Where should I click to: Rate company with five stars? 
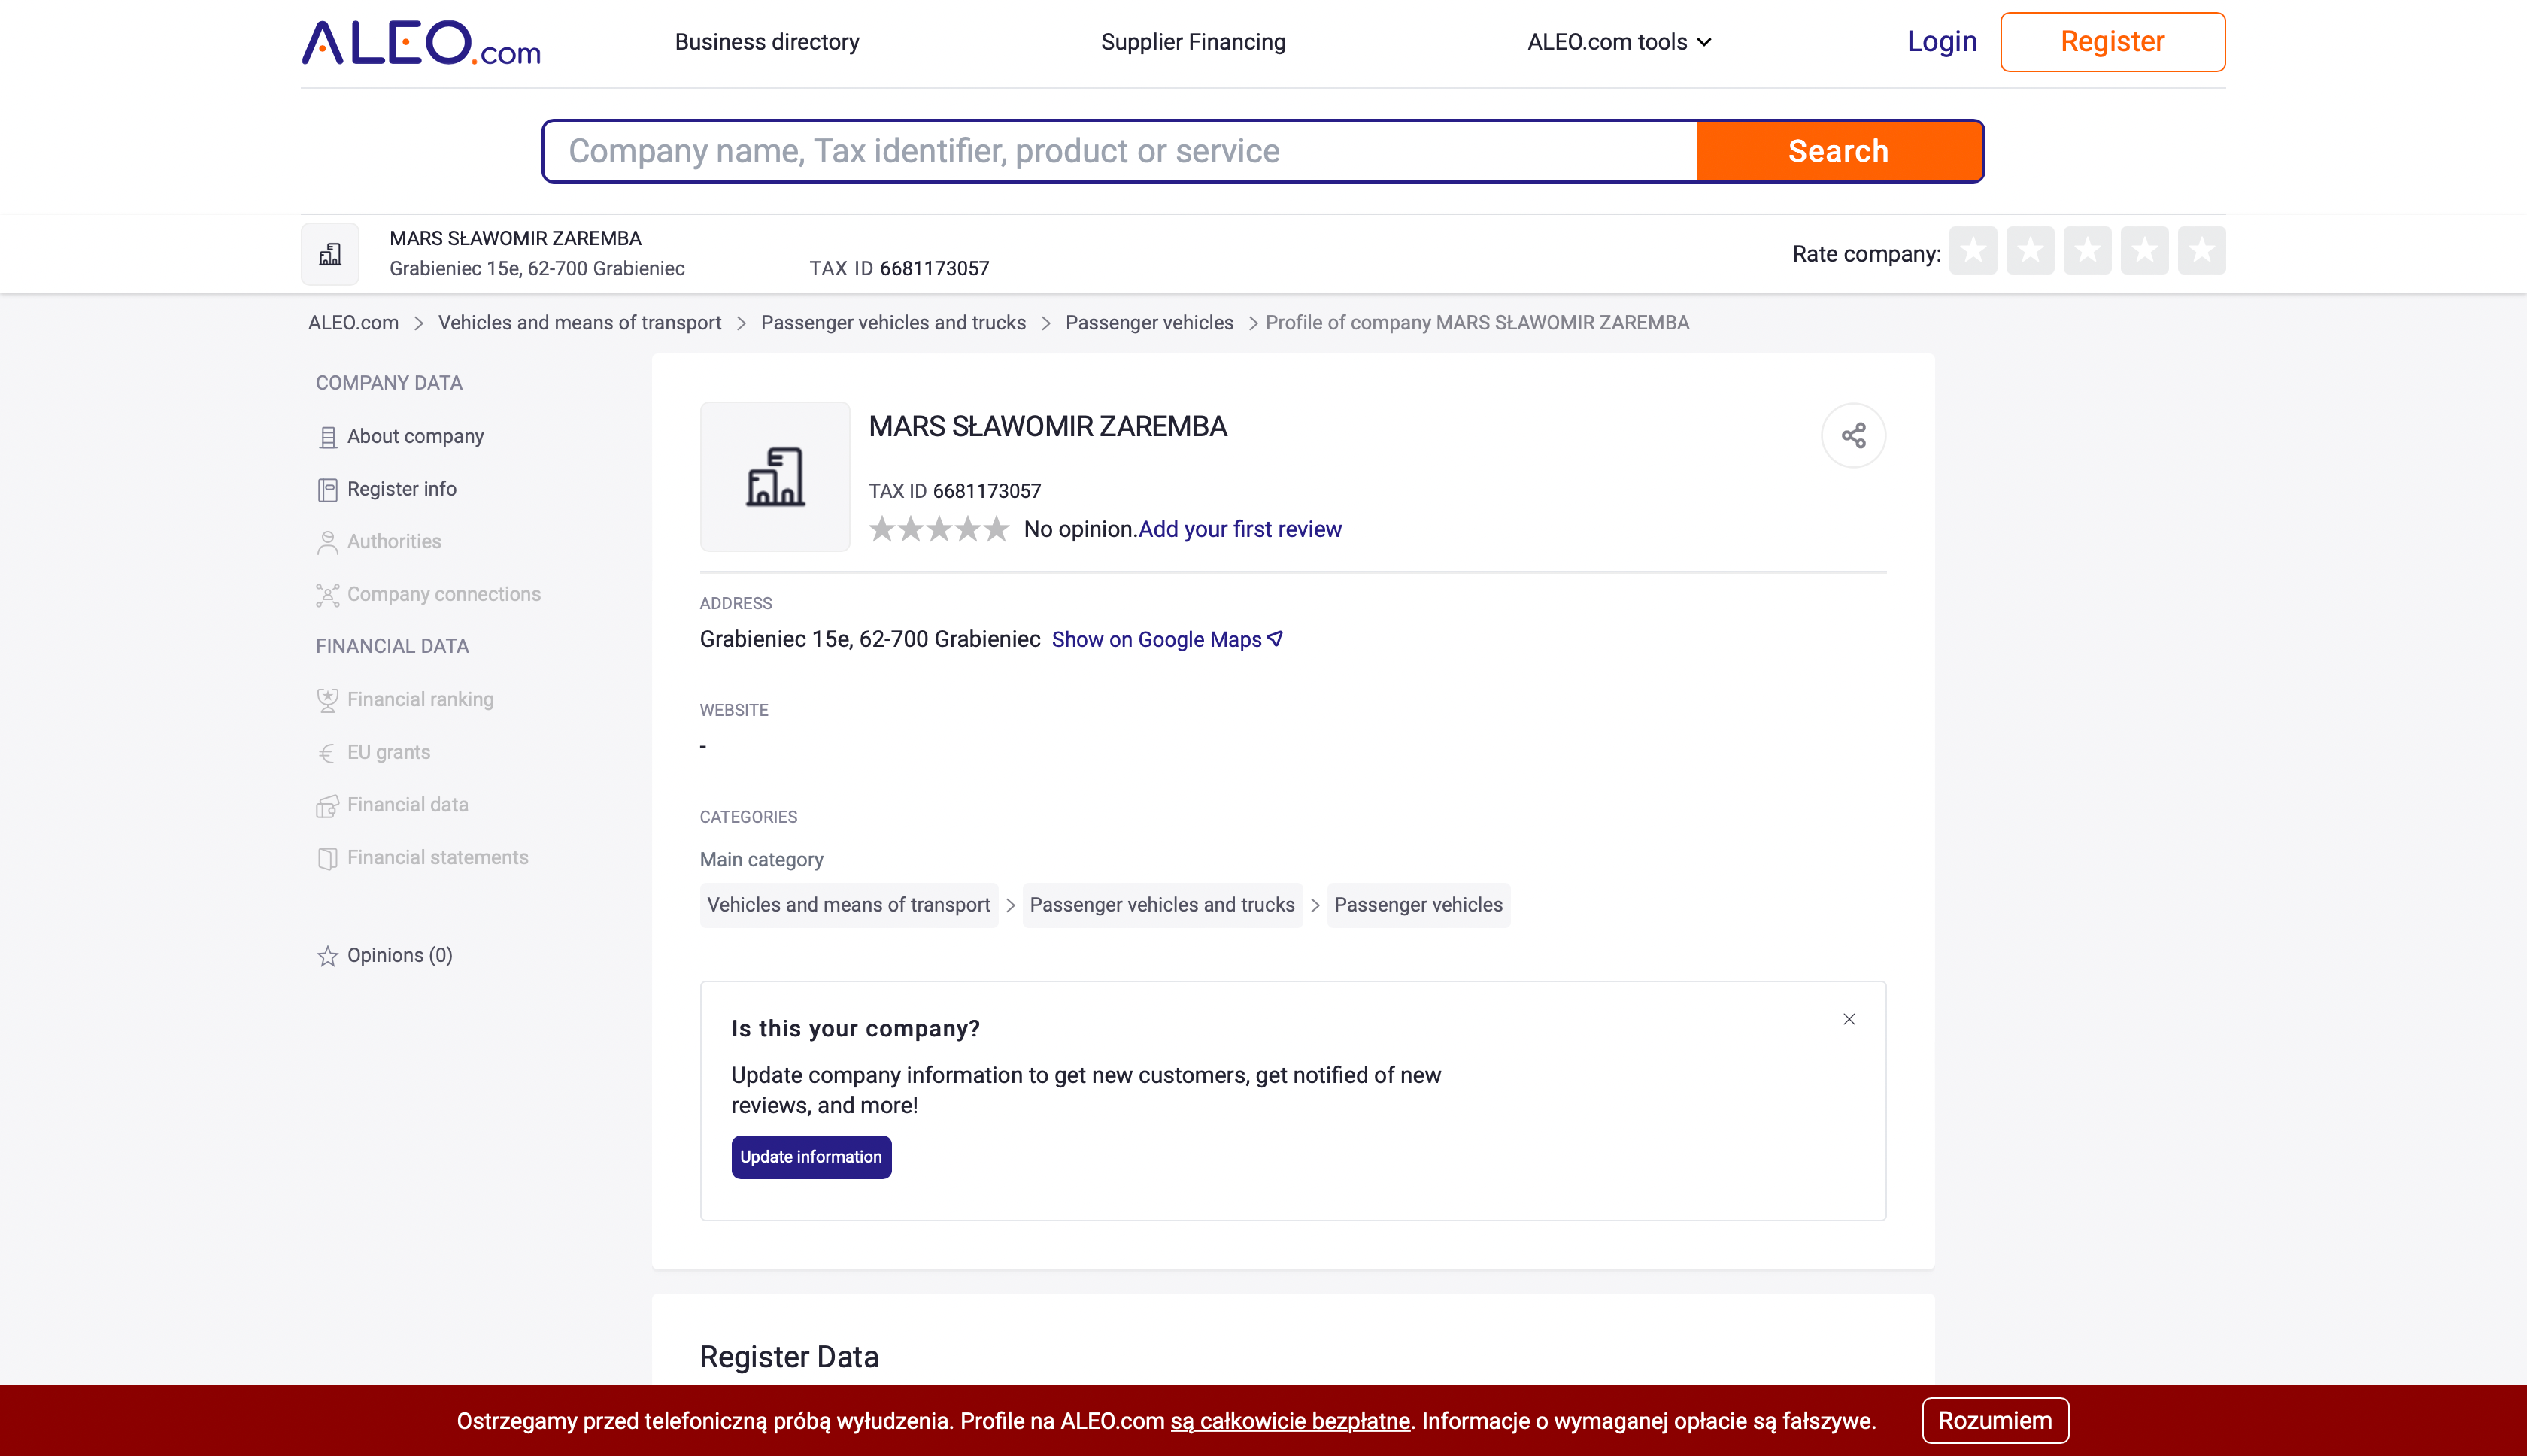tap(2201, 250)
